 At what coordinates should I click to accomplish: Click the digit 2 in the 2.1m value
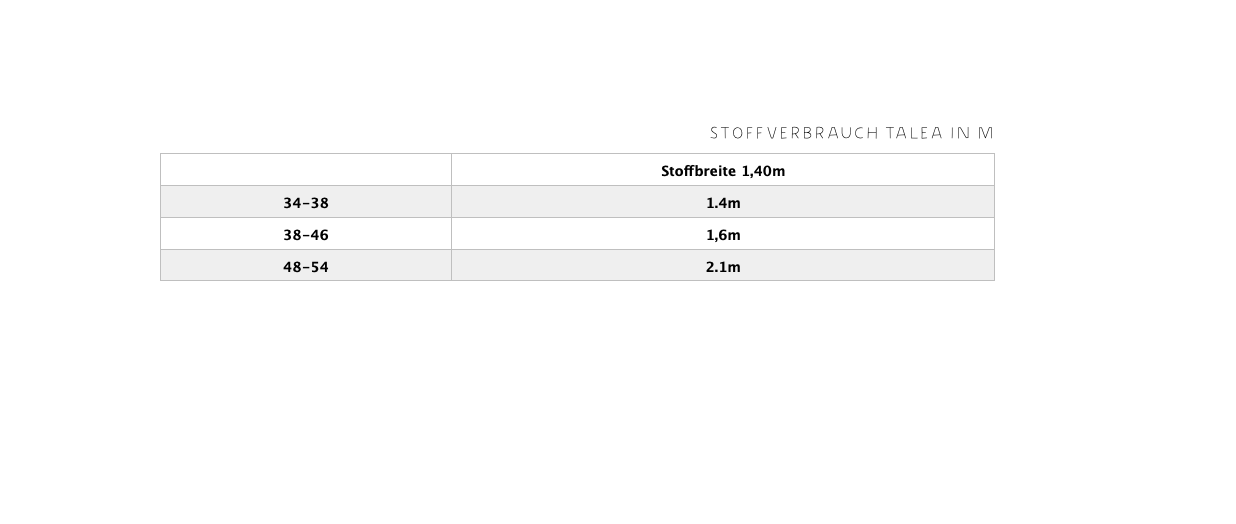click(x=710, y=267)
